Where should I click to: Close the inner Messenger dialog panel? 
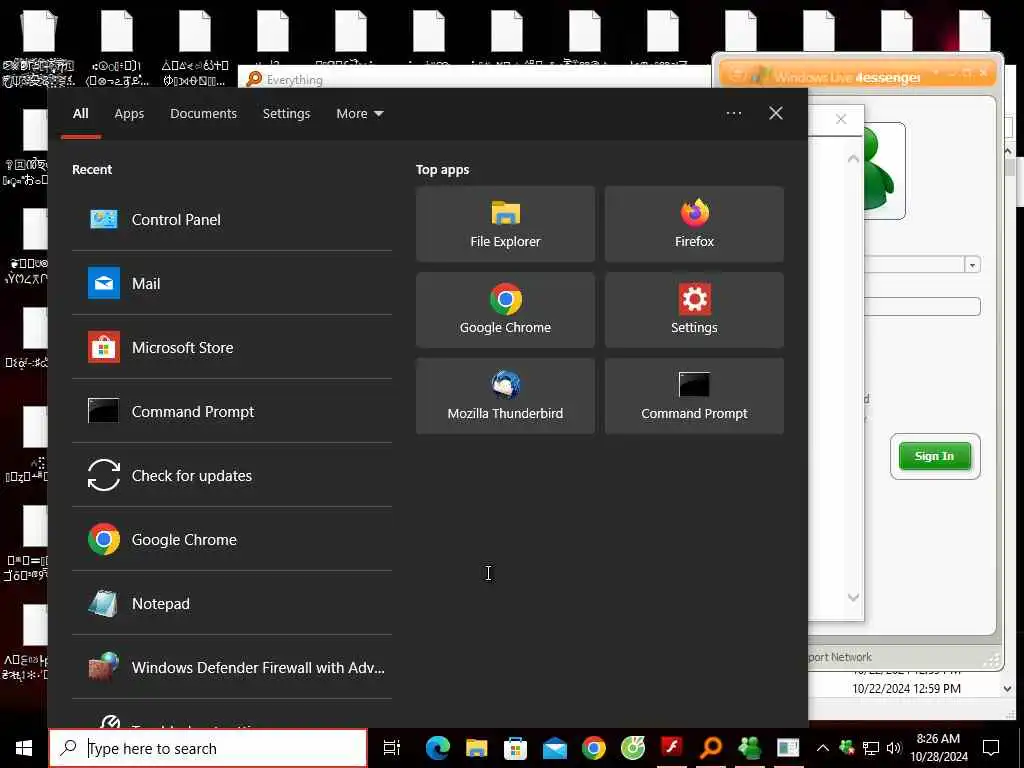841,119
